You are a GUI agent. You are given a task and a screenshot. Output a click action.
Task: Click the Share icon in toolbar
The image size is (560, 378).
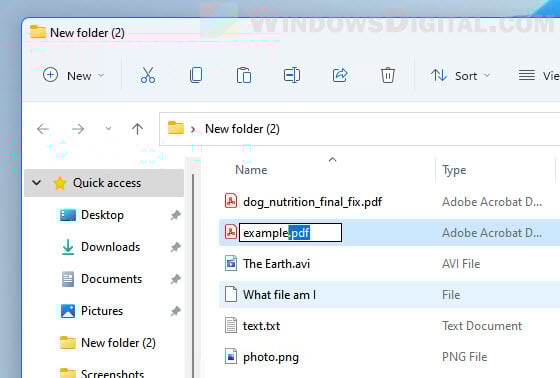point(340,75)
